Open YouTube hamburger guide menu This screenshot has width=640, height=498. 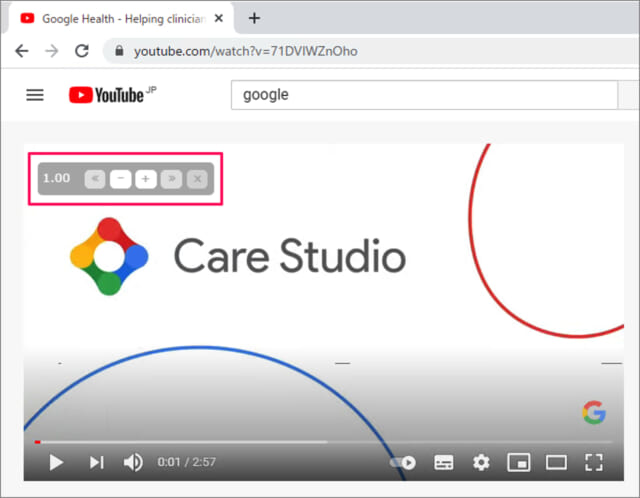(x=35, y=95)
